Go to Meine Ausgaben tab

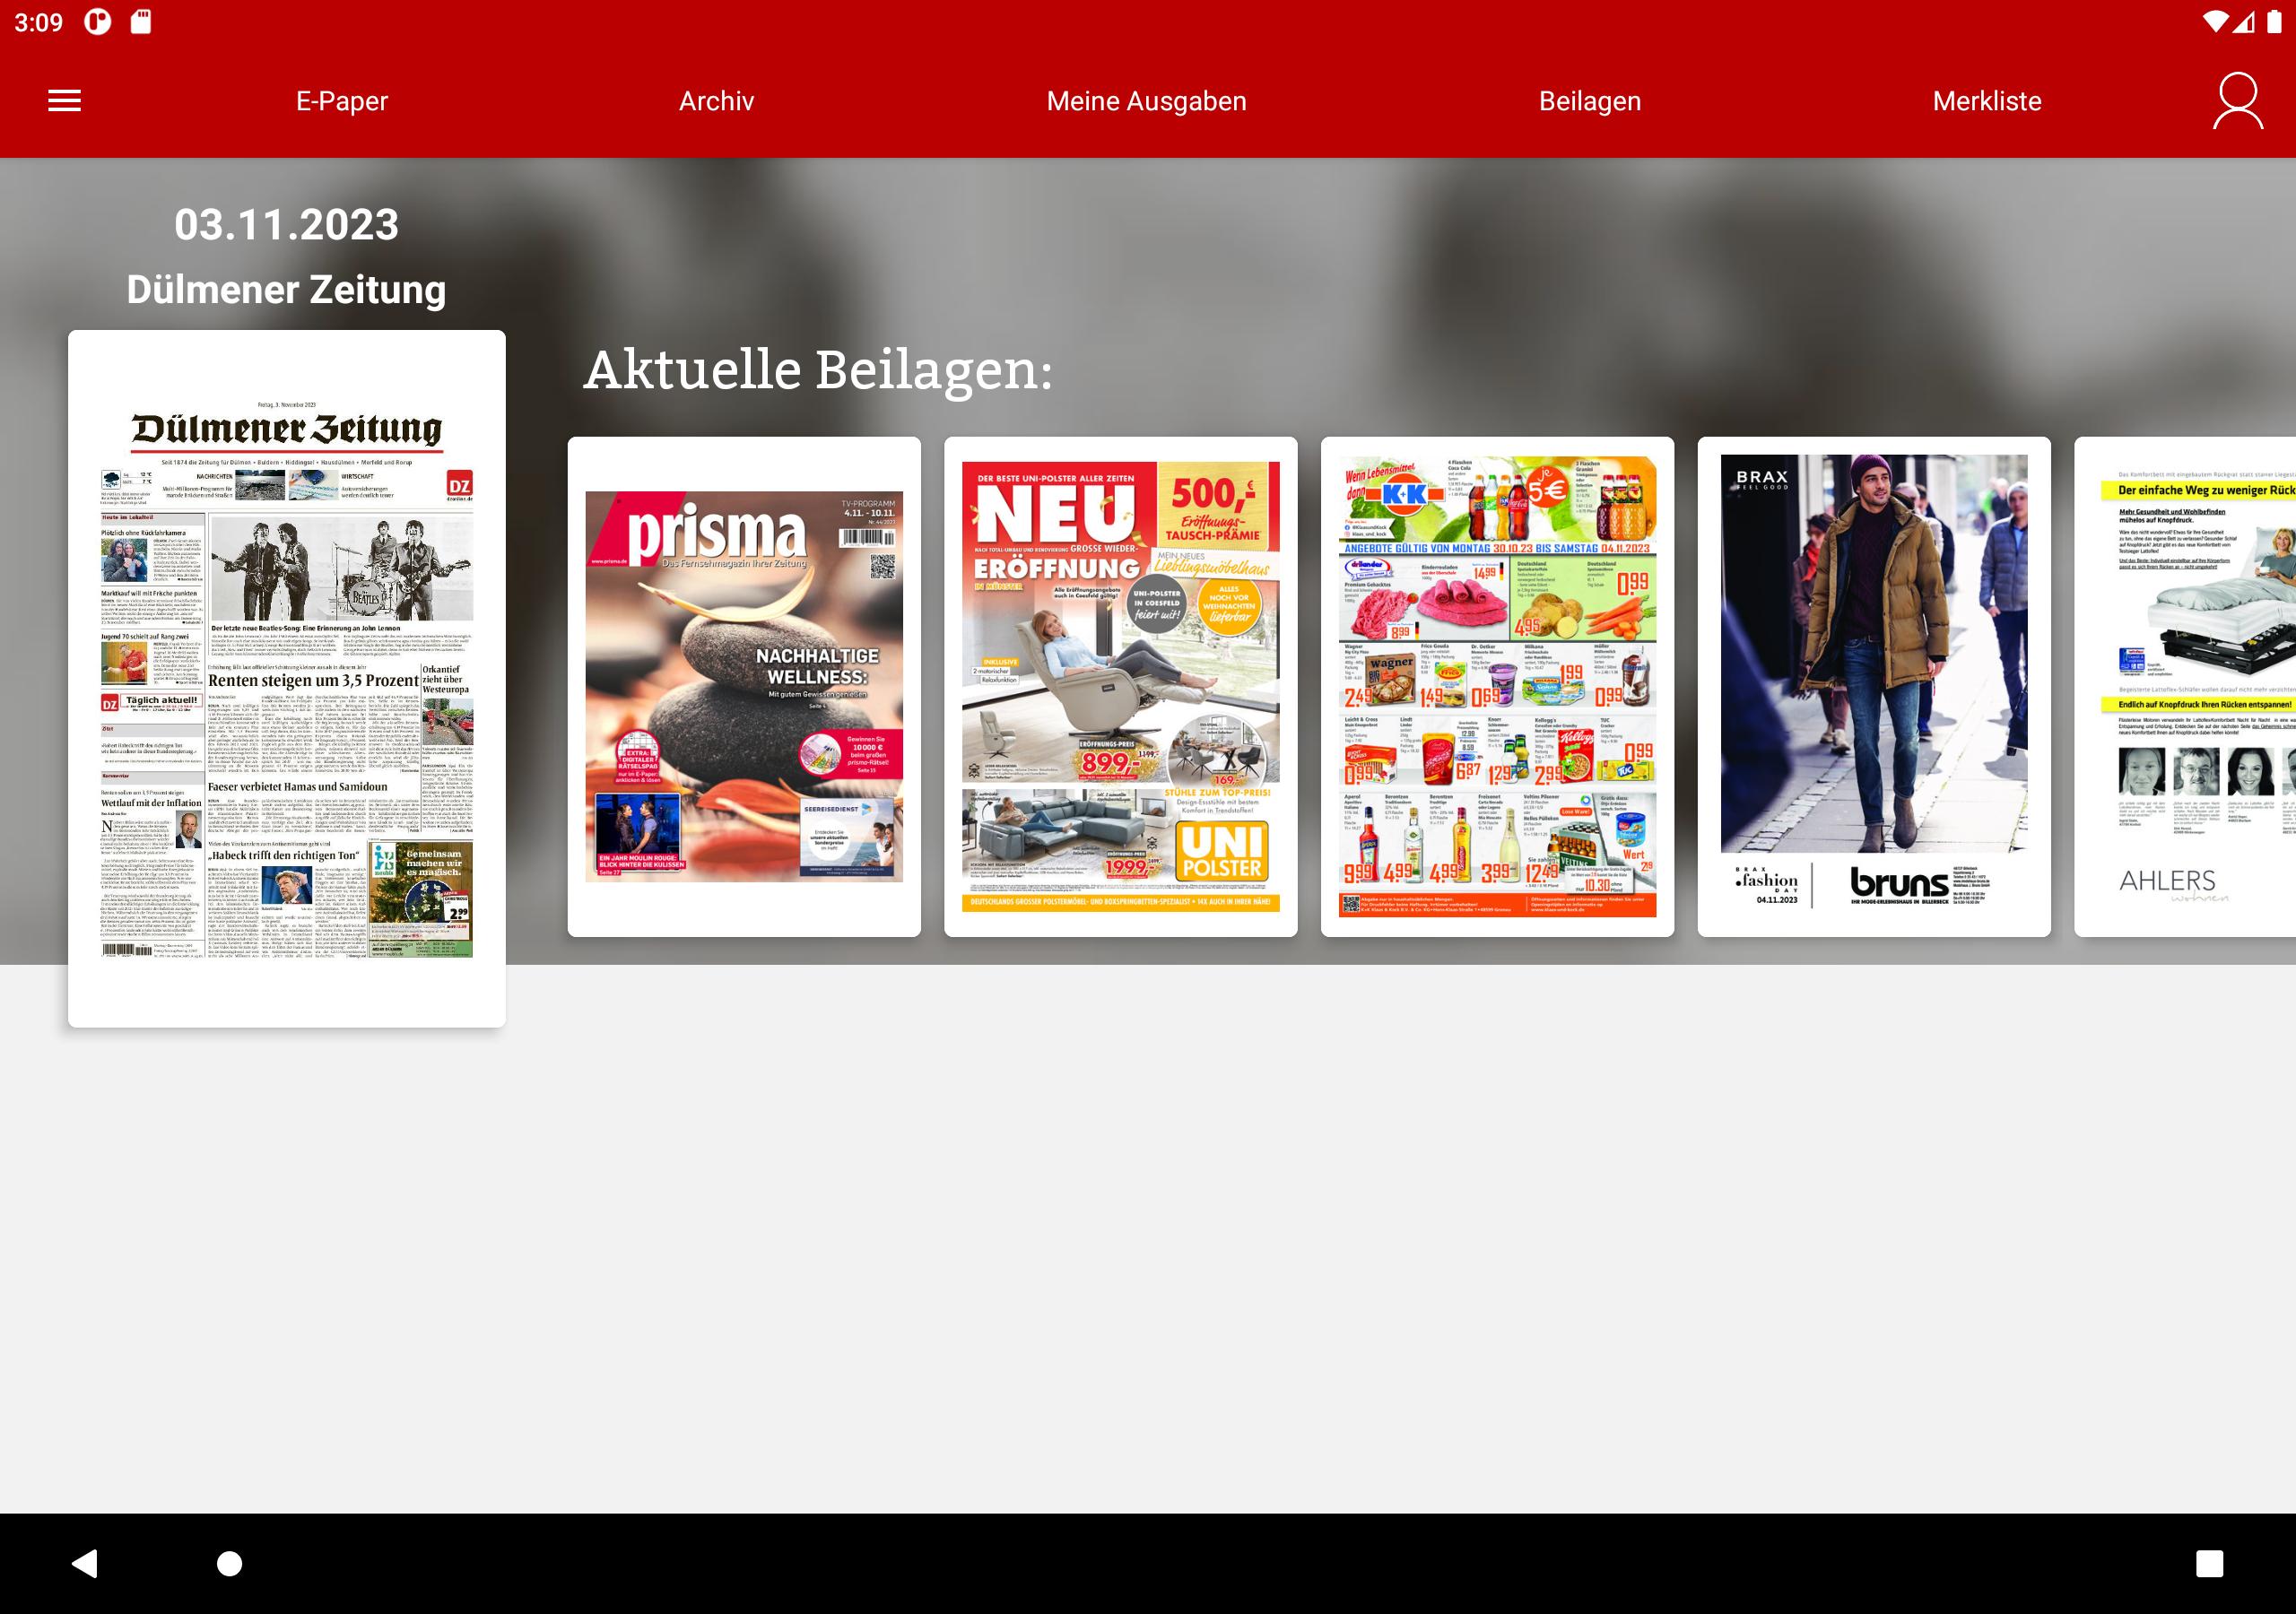(1146, 101)
